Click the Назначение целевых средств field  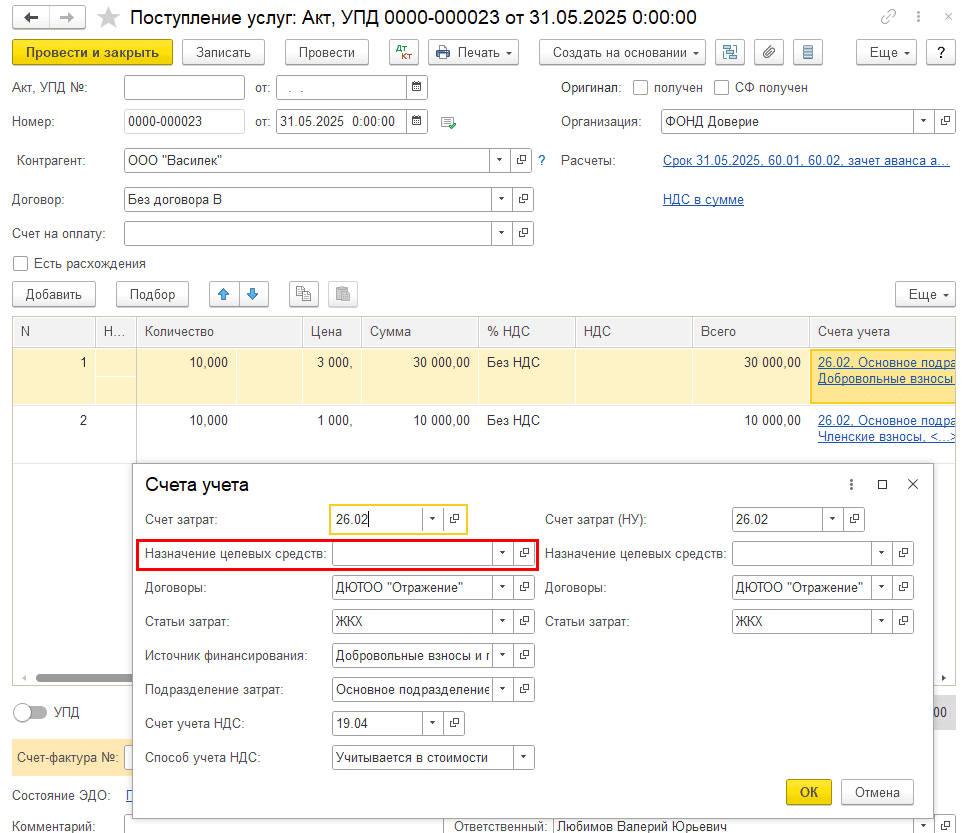412,553
